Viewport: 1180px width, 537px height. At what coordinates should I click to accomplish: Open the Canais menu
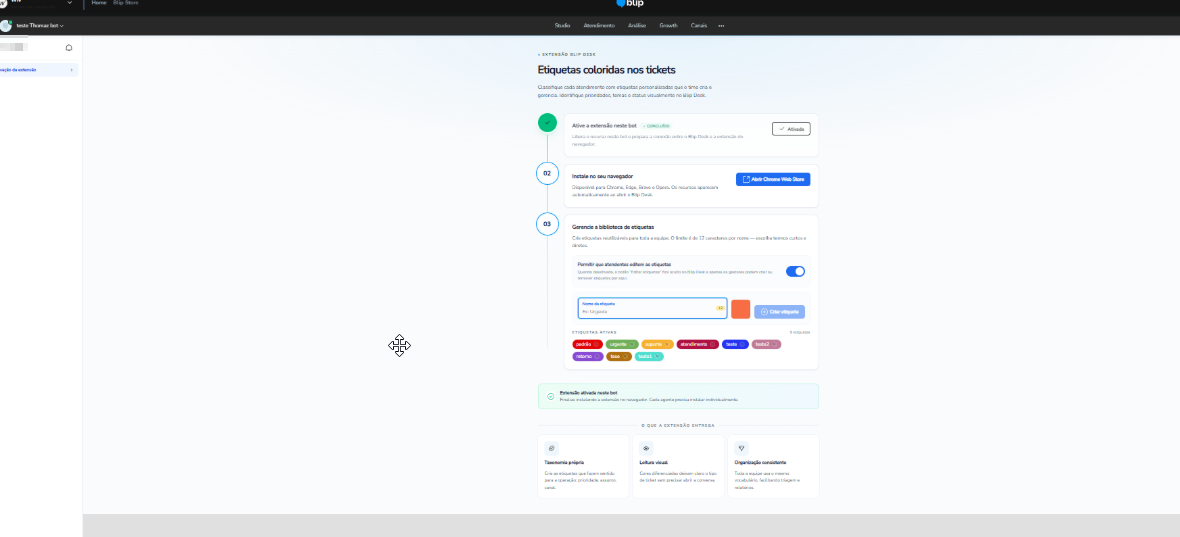tap(699, 26)
